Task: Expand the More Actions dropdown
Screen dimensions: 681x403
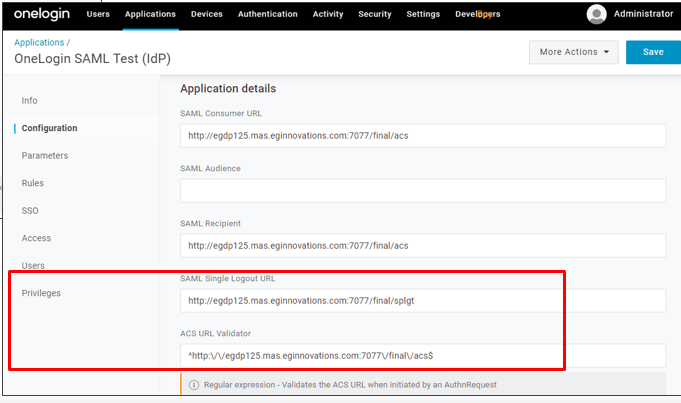Action: tap(574, 52)
